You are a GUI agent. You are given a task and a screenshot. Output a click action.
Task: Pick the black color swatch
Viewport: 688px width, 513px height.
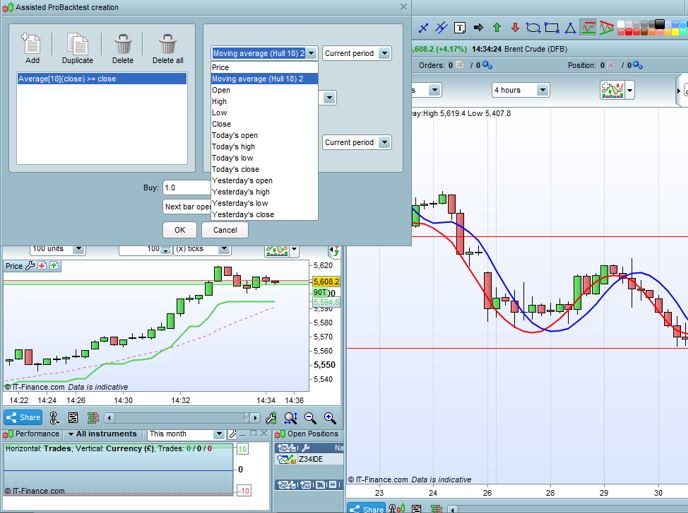659,24
